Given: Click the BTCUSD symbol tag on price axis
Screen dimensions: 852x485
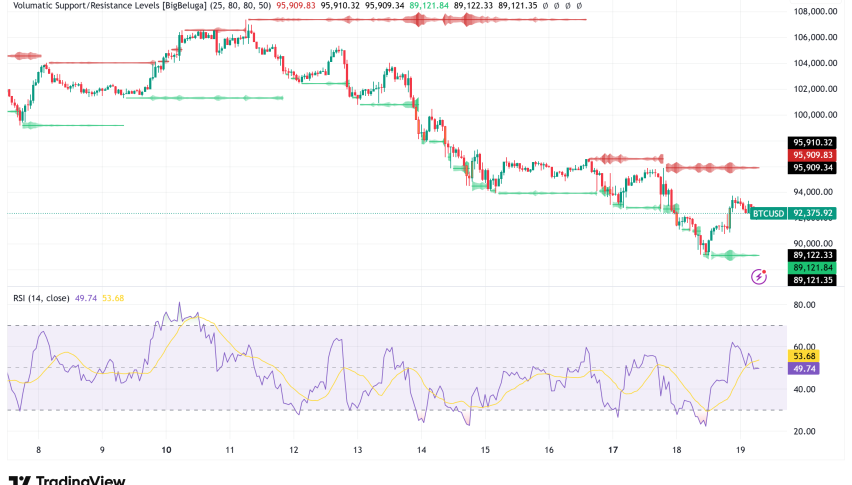Looking at the screenshot, I should 767,213.
